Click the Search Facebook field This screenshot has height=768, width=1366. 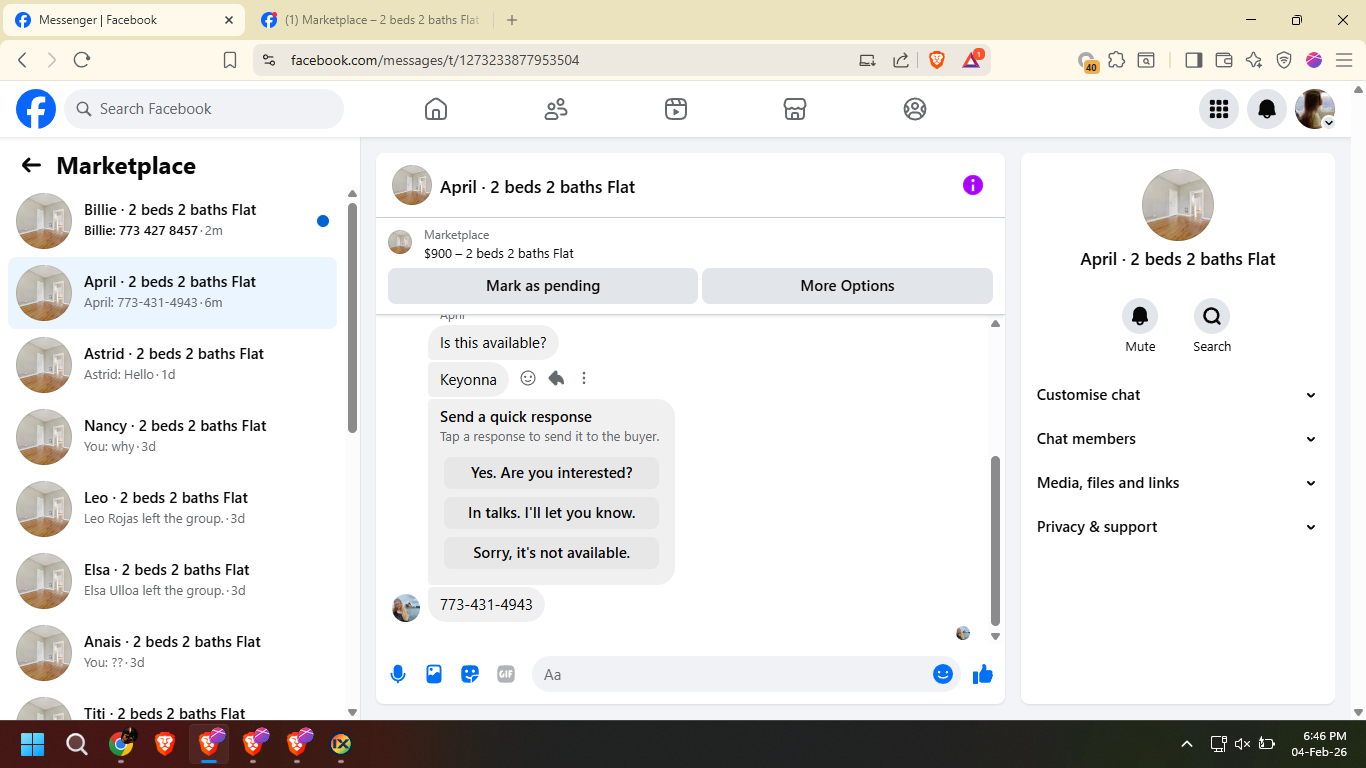(x=204, y=109)
